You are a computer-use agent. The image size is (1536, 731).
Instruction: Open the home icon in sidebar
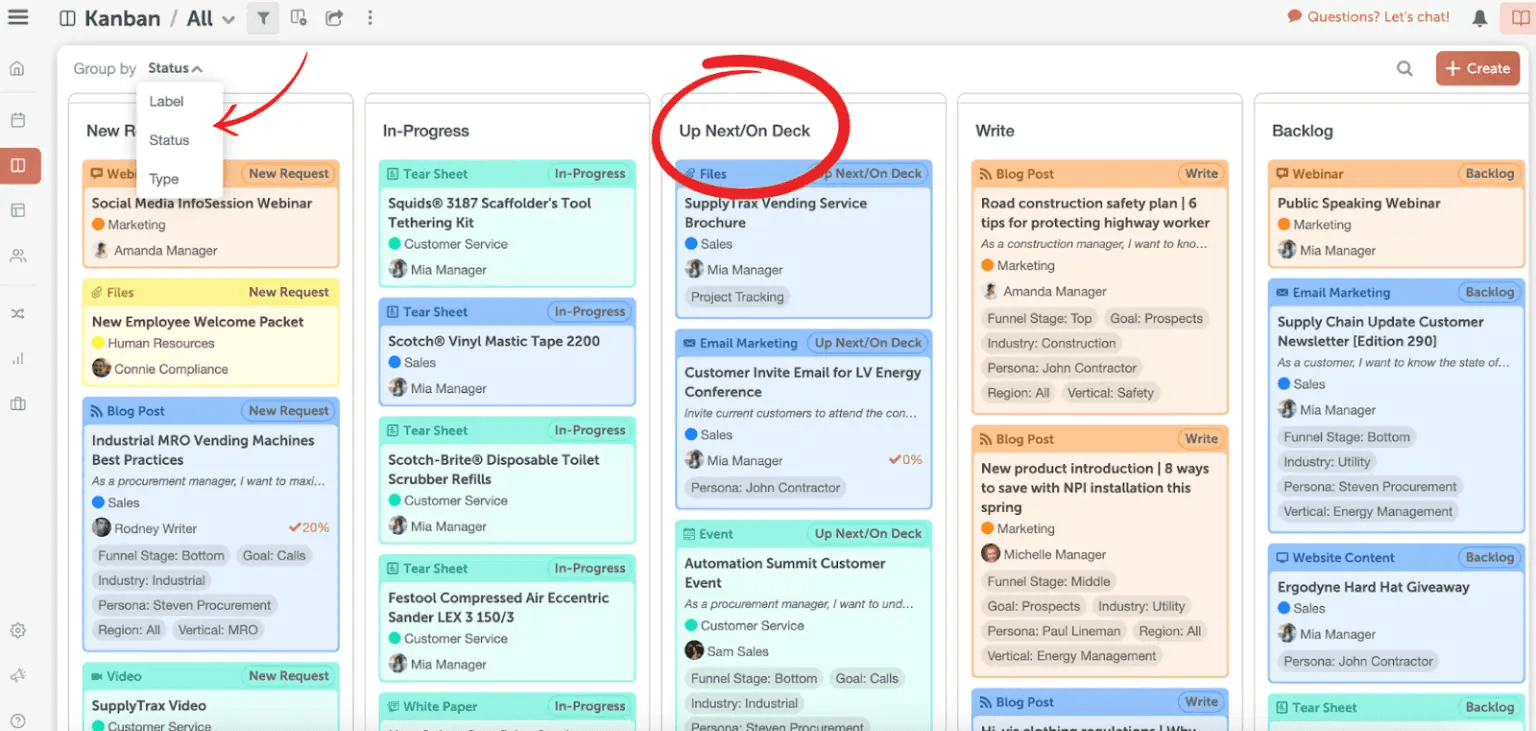pos(18,69)
